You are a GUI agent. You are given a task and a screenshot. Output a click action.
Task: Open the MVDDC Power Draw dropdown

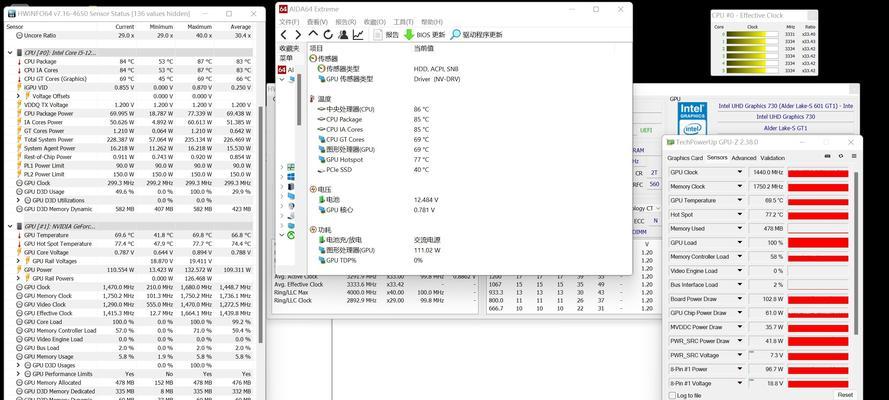click(740, 327)
